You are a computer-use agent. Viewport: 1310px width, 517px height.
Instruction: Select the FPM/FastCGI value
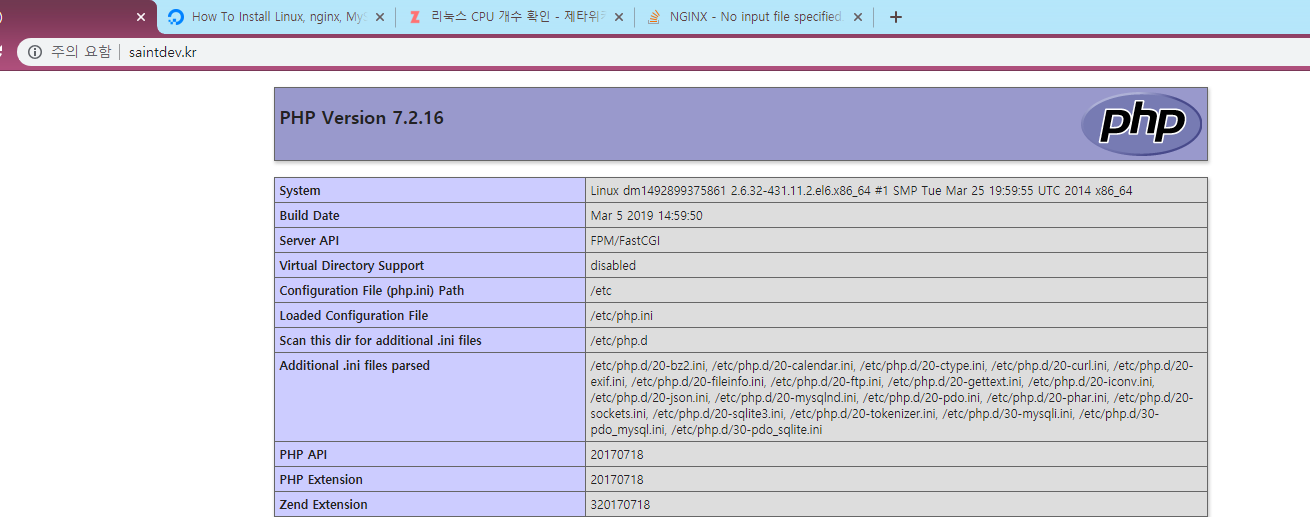625,241
